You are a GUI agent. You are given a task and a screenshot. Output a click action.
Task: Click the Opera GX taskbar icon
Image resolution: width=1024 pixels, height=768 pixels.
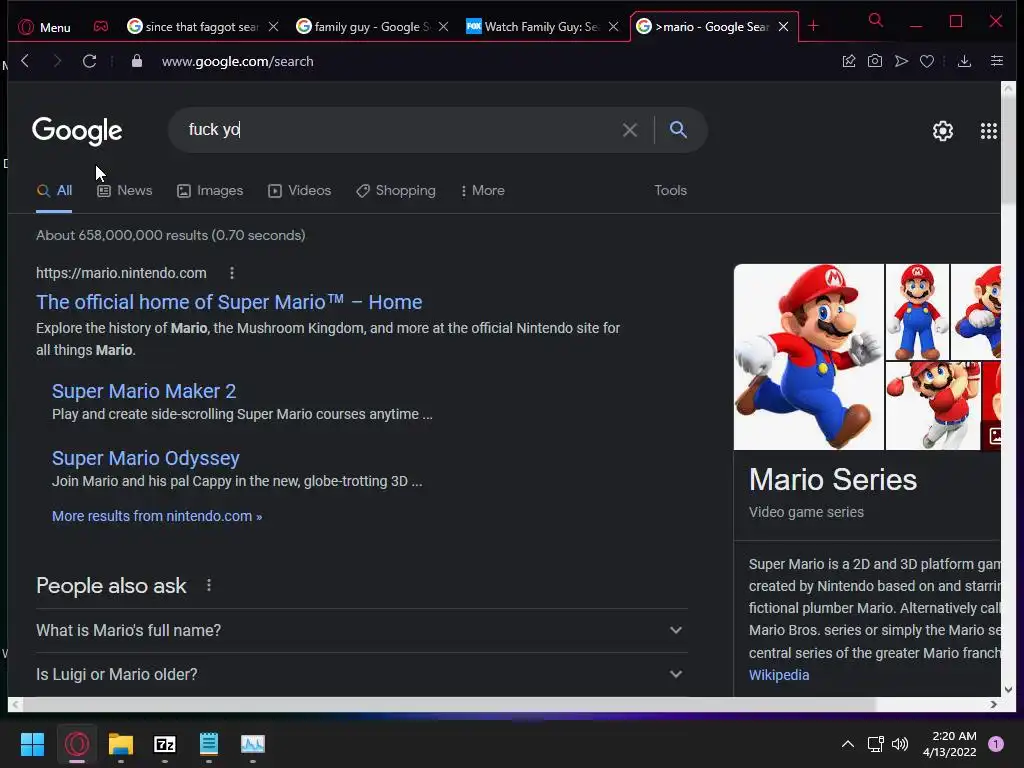[x=77, y=744]
